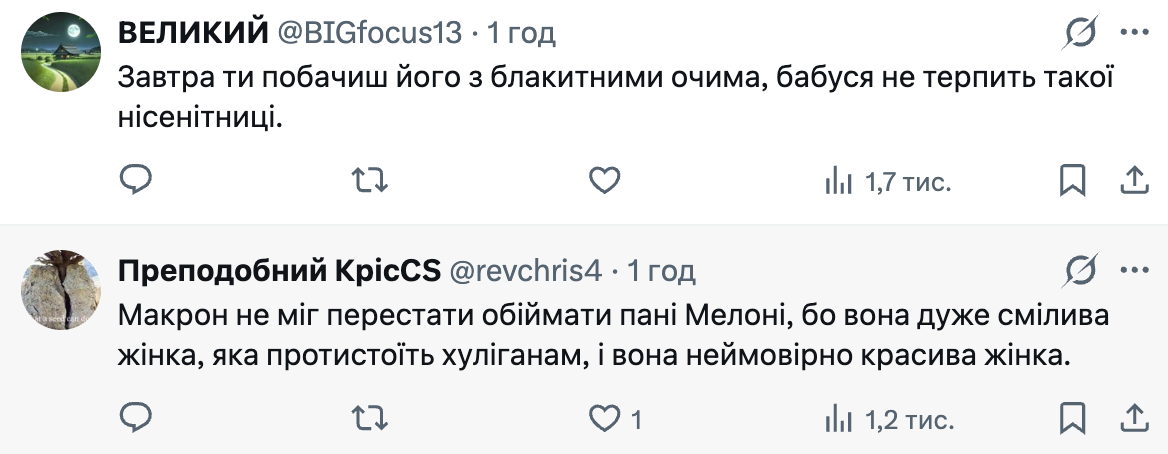
Task: Open @BIGfocus13 profile handle
Action: click(x=369, y=33)
